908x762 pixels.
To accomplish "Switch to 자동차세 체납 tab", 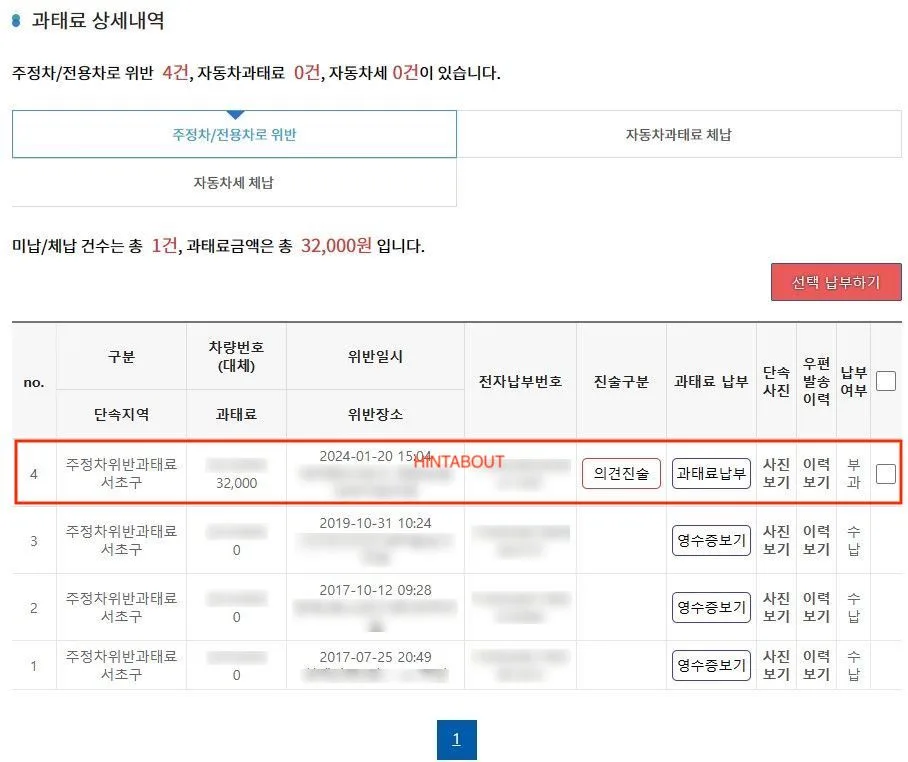I will point(233,182).
